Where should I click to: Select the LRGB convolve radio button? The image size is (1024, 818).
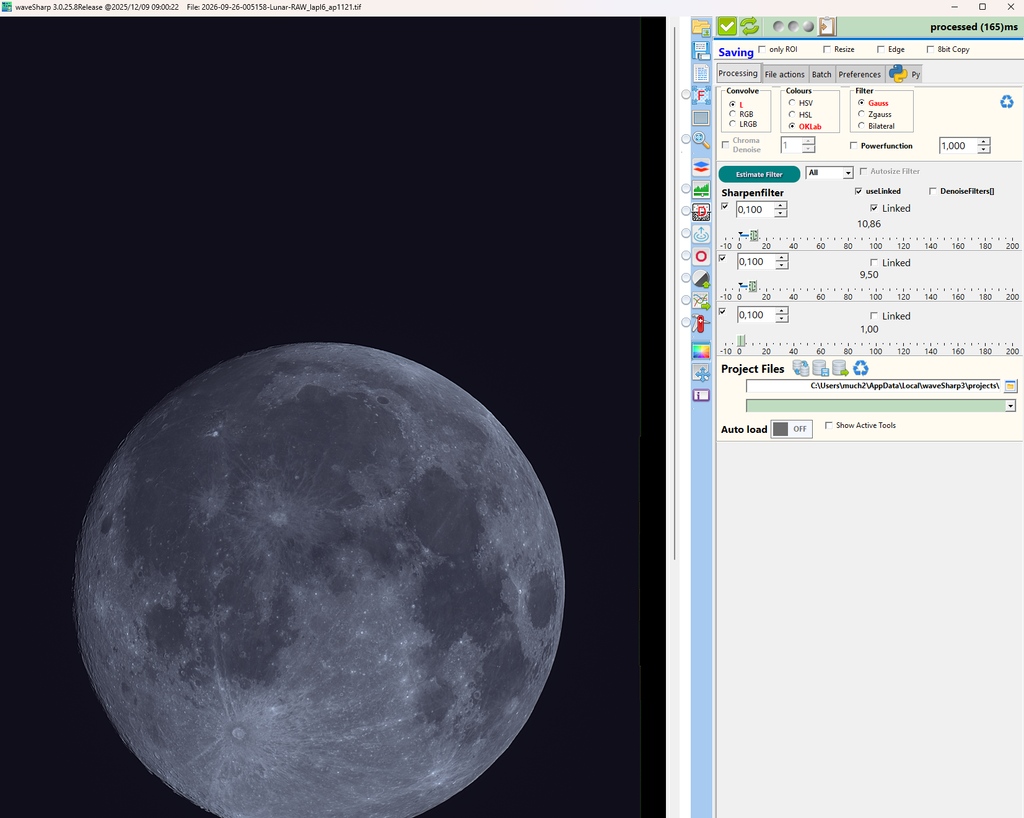tap(732, 123)
